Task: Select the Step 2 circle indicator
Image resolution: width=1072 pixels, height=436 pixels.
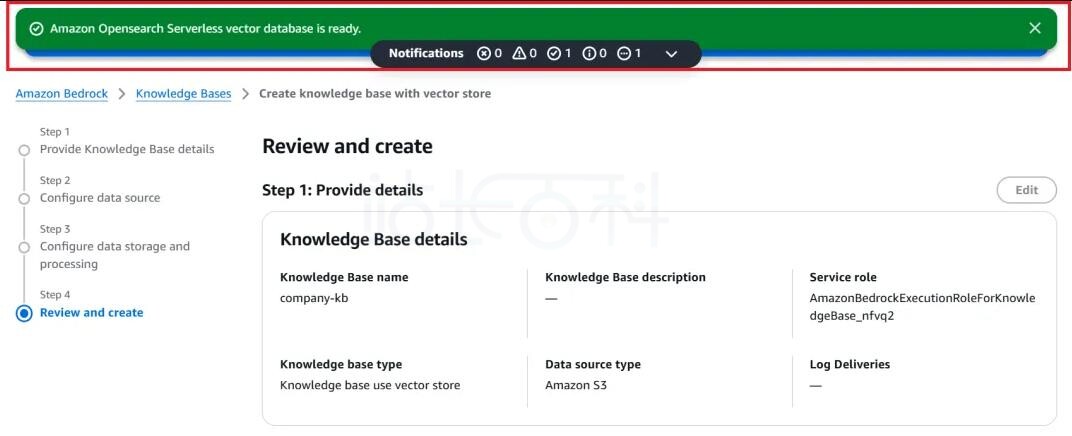Action: pos(24,199)
